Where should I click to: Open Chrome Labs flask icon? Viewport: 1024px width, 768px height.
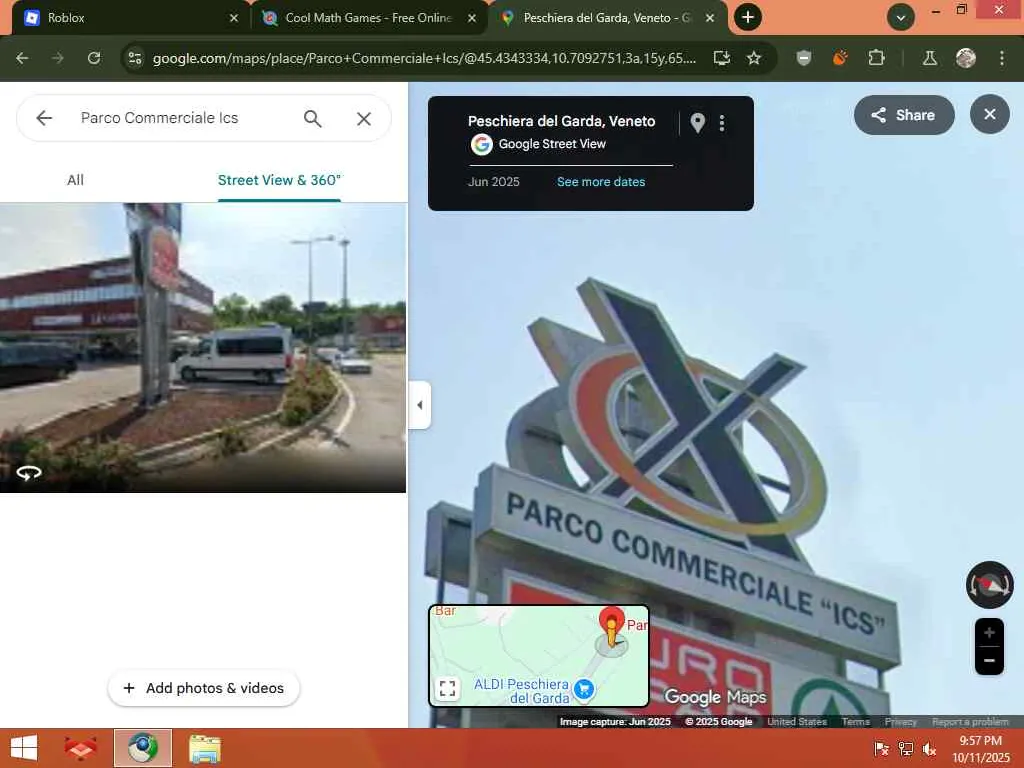pyautogui.click(x=930, y=58)
